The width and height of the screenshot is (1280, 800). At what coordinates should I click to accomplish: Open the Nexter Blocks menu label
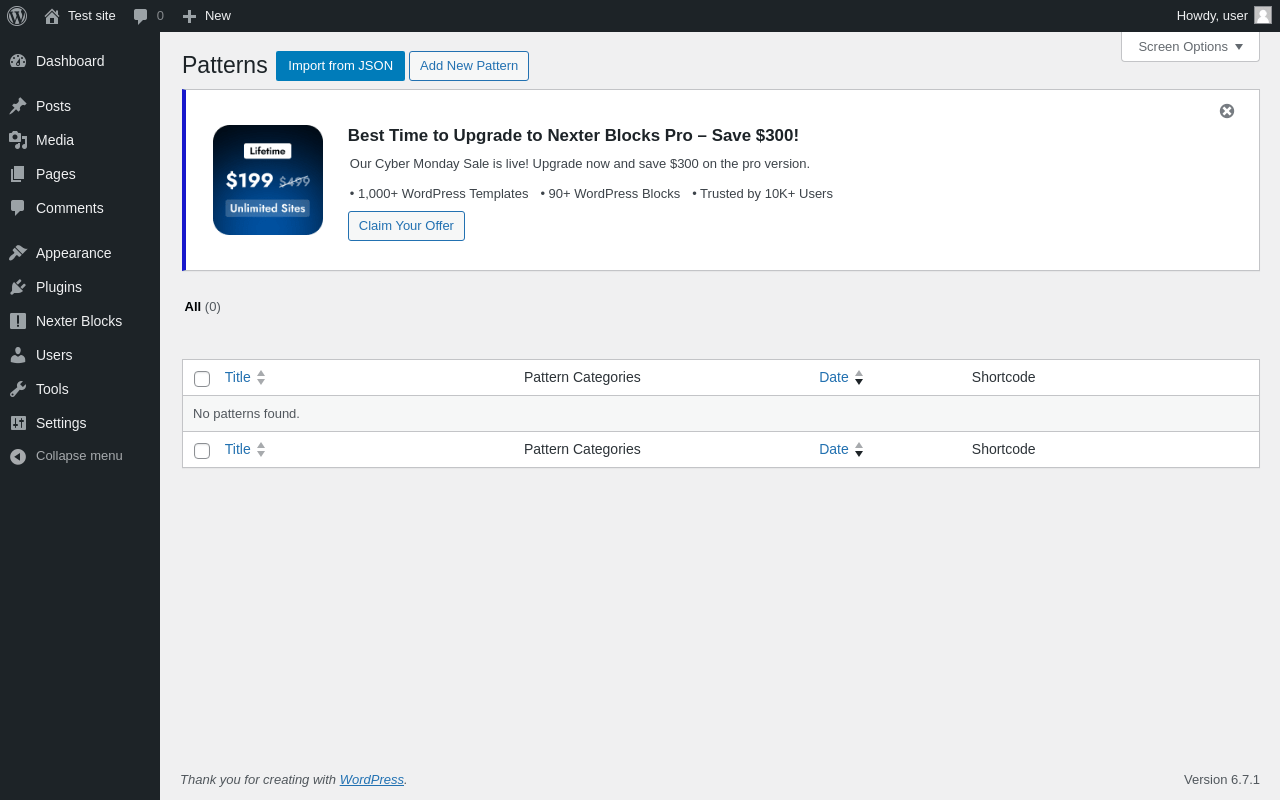pyautogui.click(x=79, y=321)
